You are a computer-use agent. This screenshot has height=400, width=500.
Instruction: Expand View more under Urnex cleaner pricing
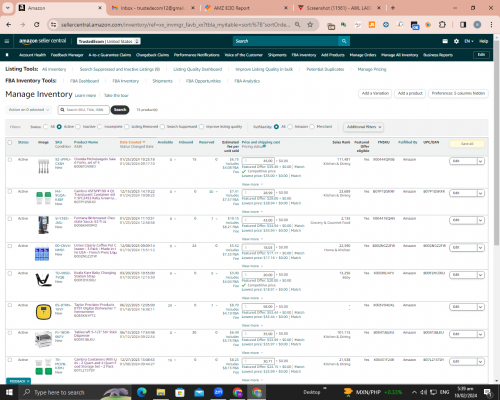click(x=252, y=266)
